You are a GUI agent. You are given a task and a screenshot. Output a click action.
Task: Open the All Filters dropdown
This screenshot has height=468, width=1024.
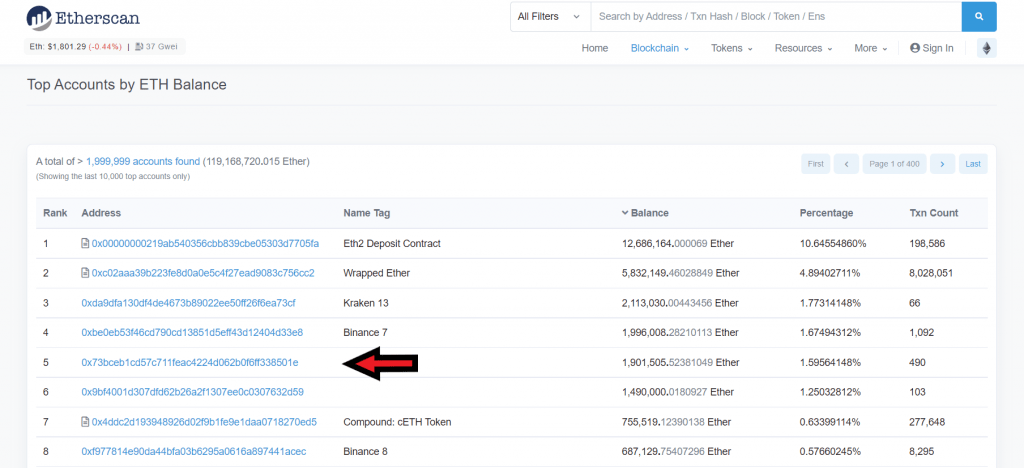click(549, 16)
